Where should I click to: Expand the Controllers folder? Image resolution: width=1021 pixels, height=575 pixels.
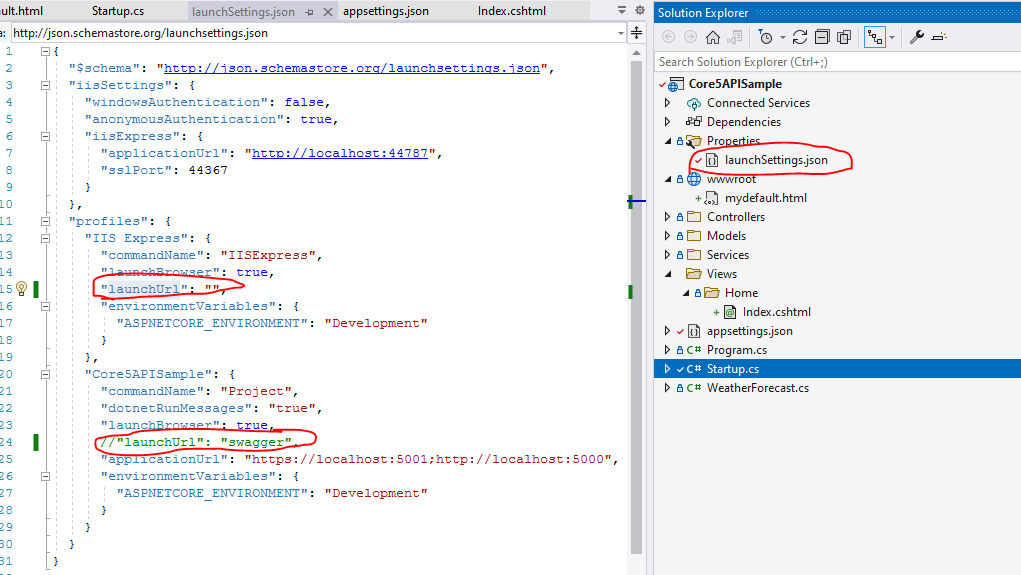point(667,217)
